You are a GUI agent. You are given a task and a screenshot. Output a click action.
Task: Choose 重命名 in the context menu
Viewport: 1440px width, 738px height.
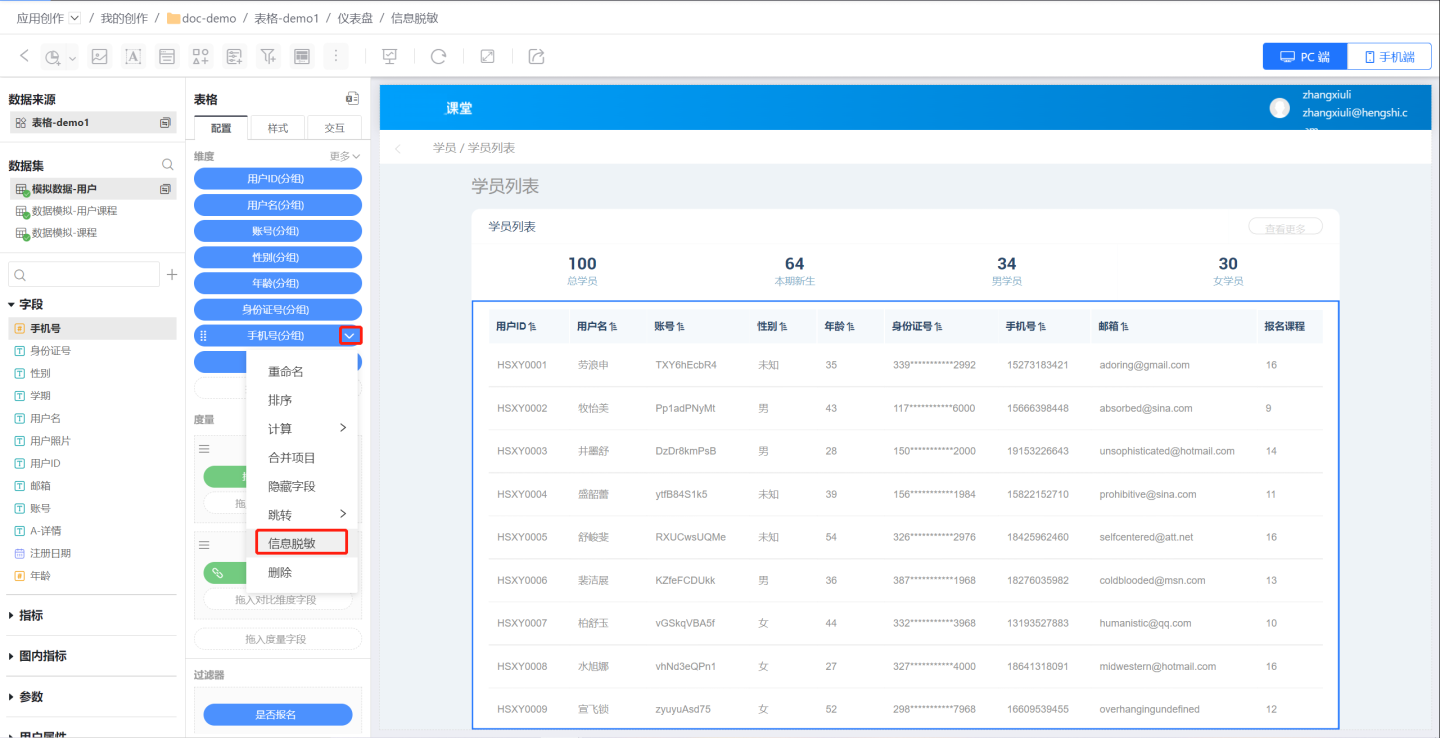[x=285, y=372]
